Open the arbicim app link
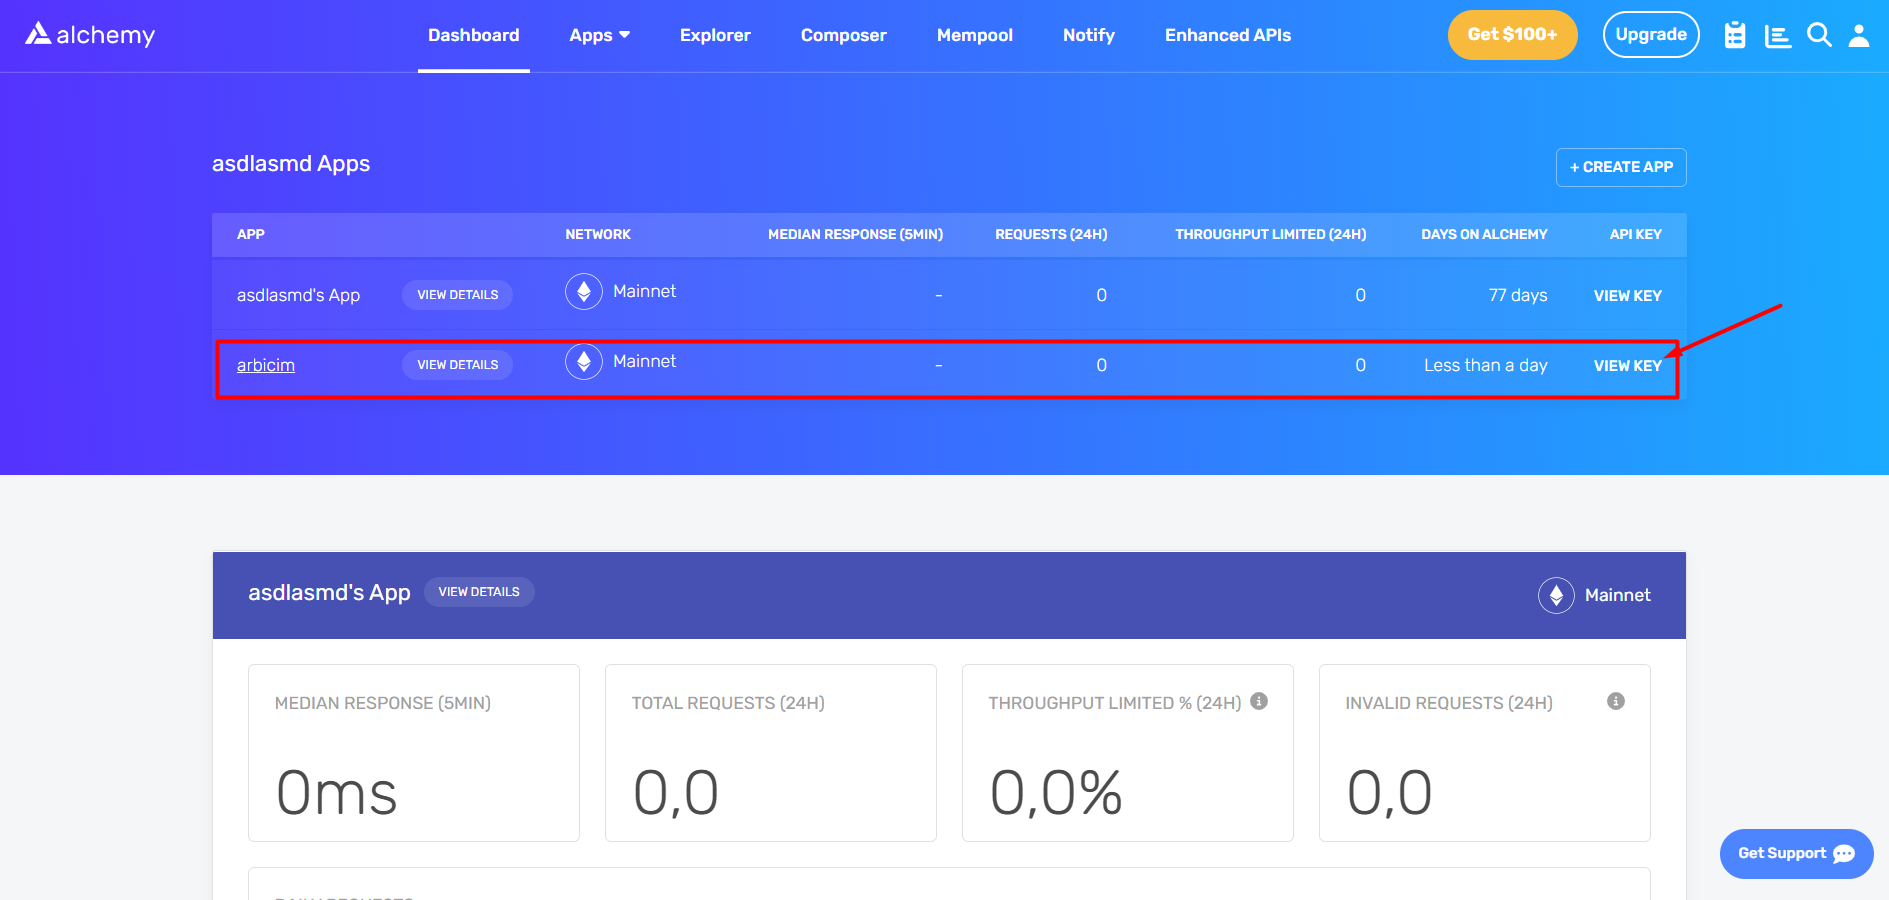This screenshot has height=900, width=1889. (x=266, y=365)
